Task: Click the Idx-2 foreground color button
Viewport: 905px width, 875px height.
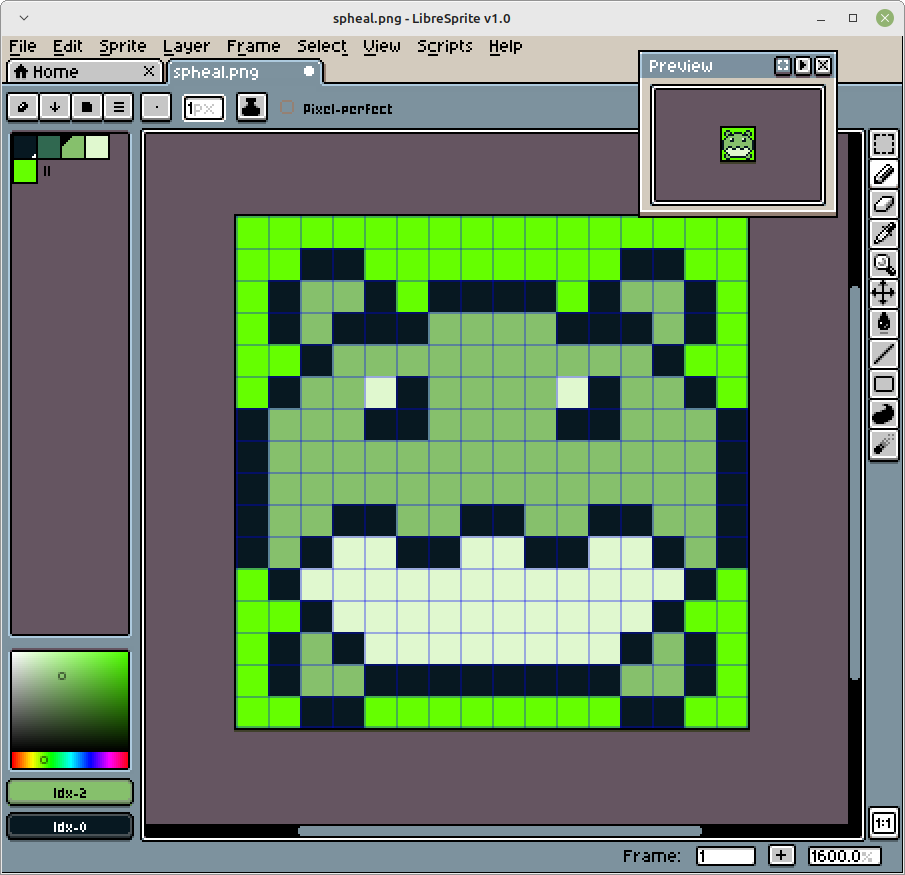Action: (70, 792)
